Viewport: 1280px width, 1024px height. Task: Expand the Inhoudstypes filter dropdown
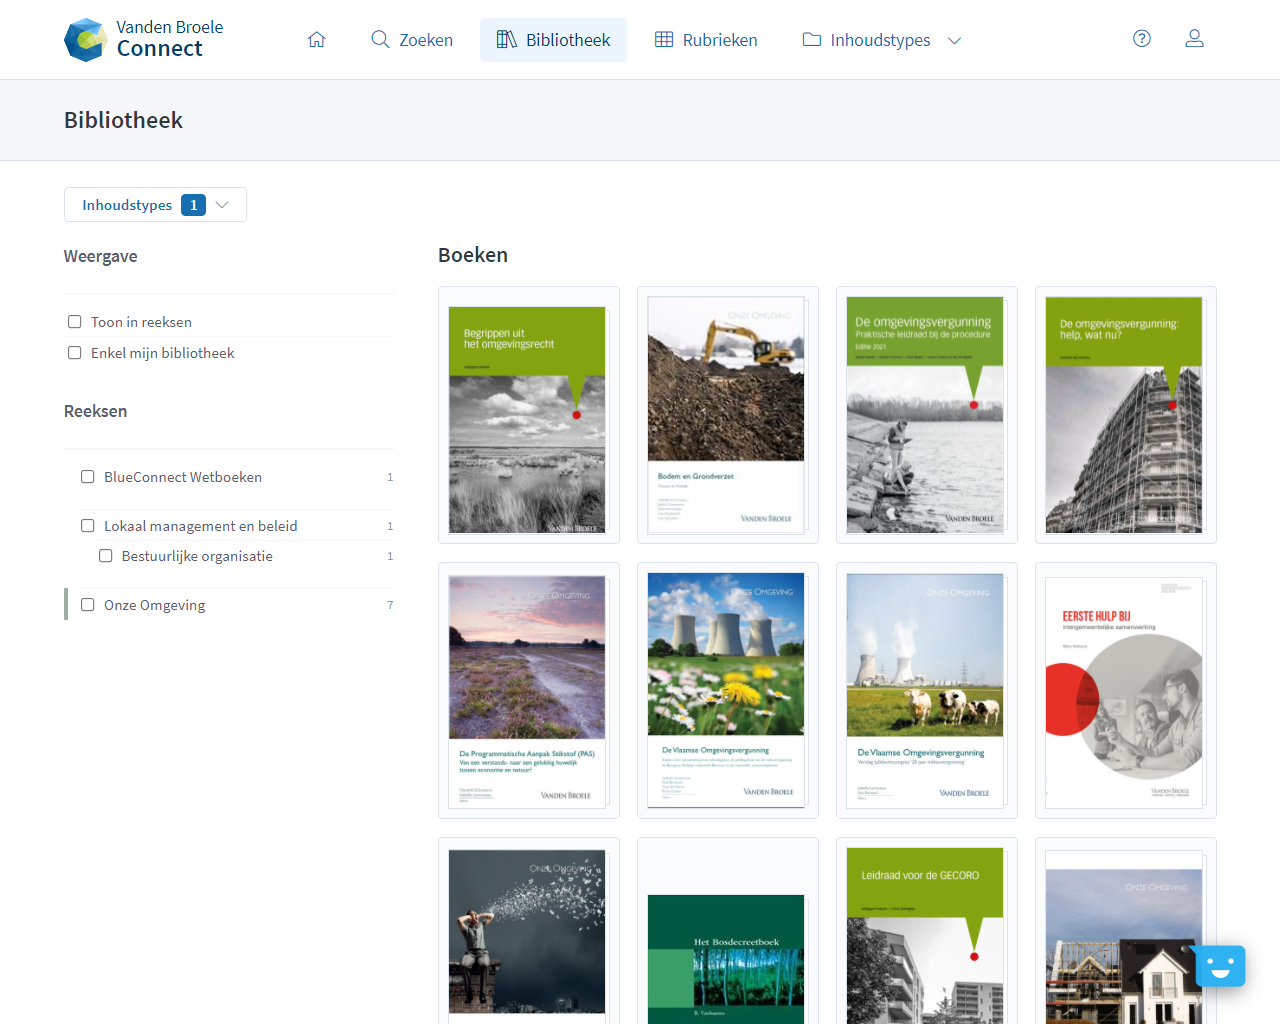[155, 205]
